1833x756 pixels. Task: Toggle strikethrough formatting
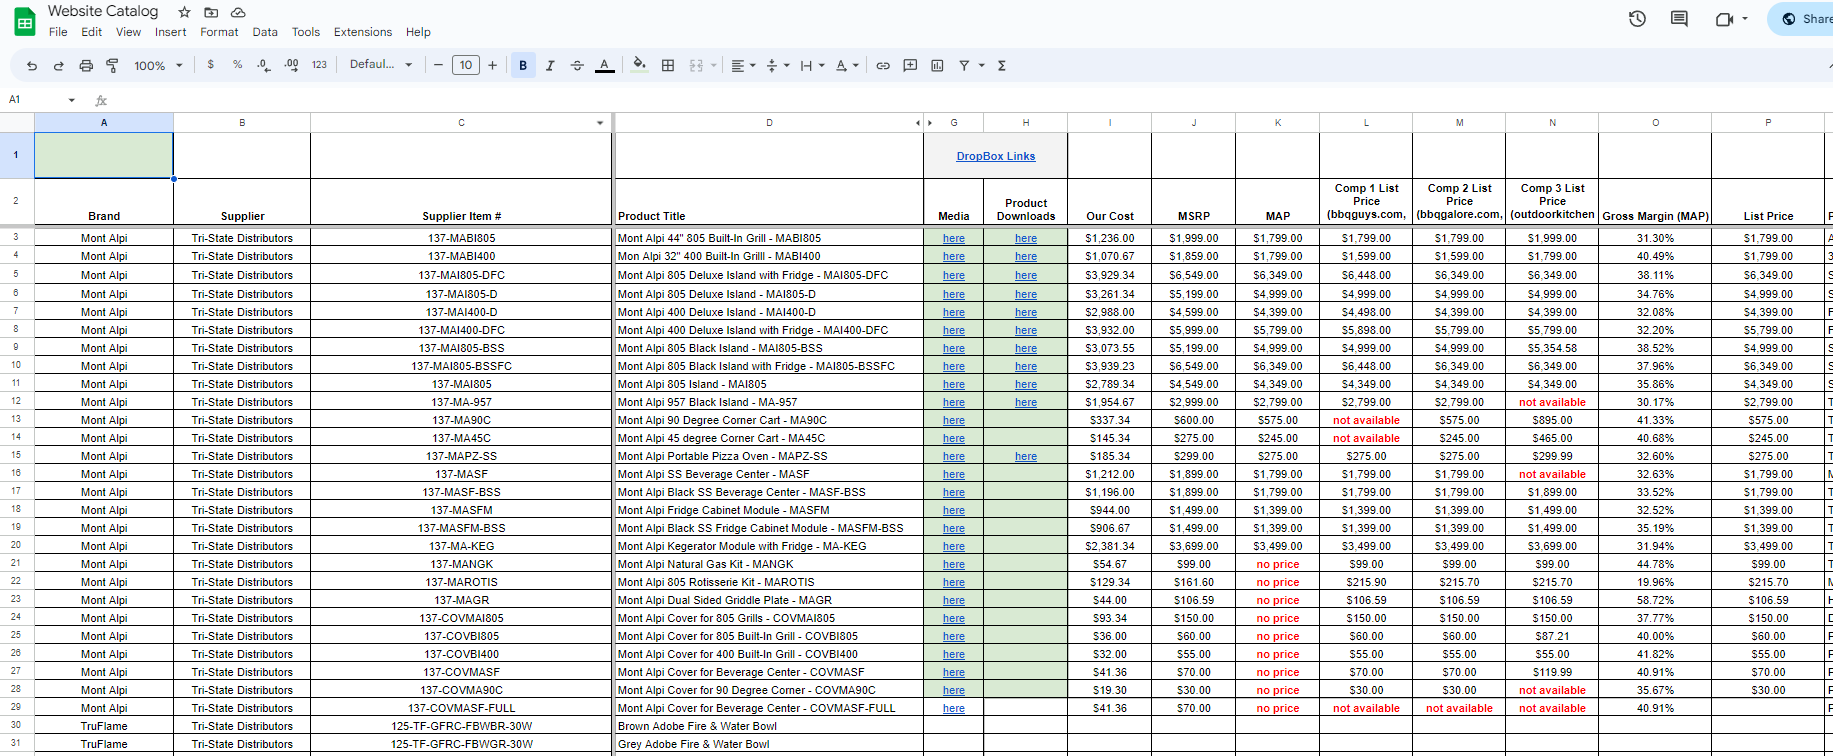point(577,66)
